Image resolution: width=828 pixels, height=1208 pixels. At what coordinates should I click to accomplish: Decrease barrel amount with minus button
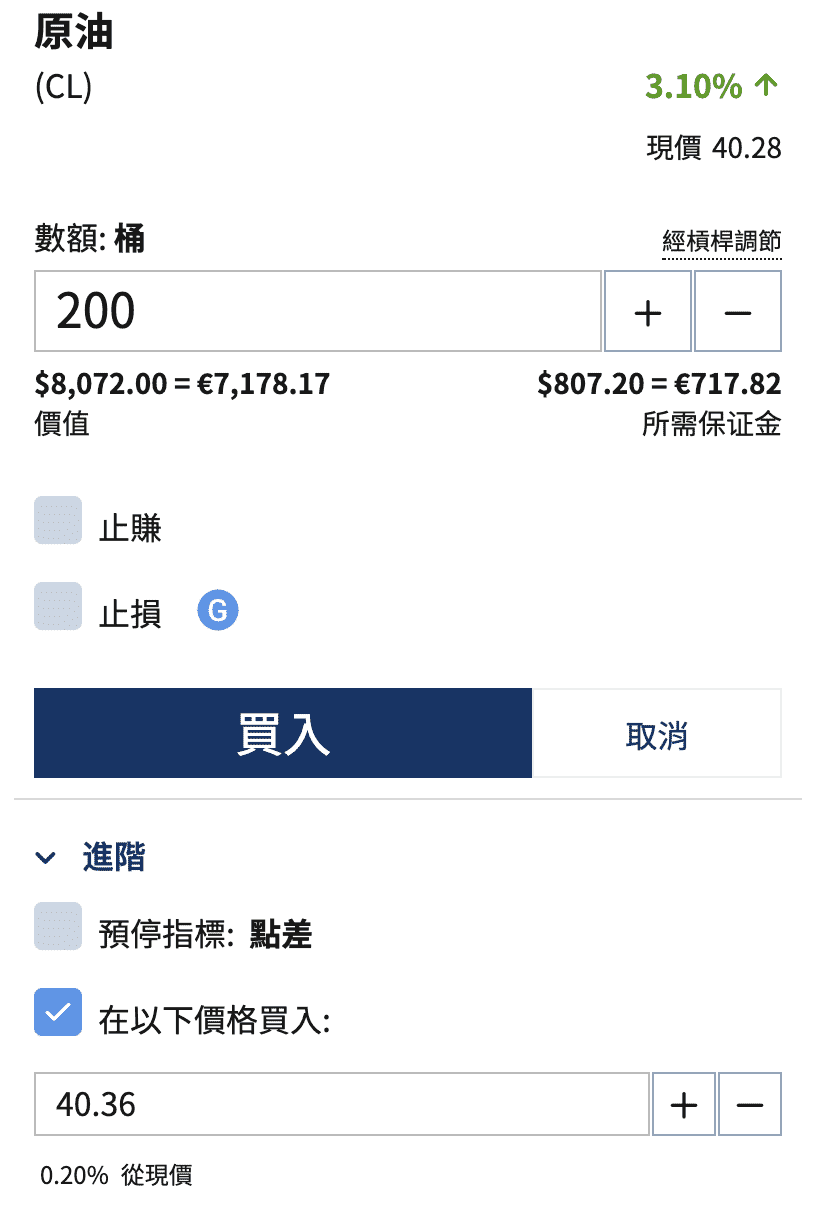[x=738, y=312]
